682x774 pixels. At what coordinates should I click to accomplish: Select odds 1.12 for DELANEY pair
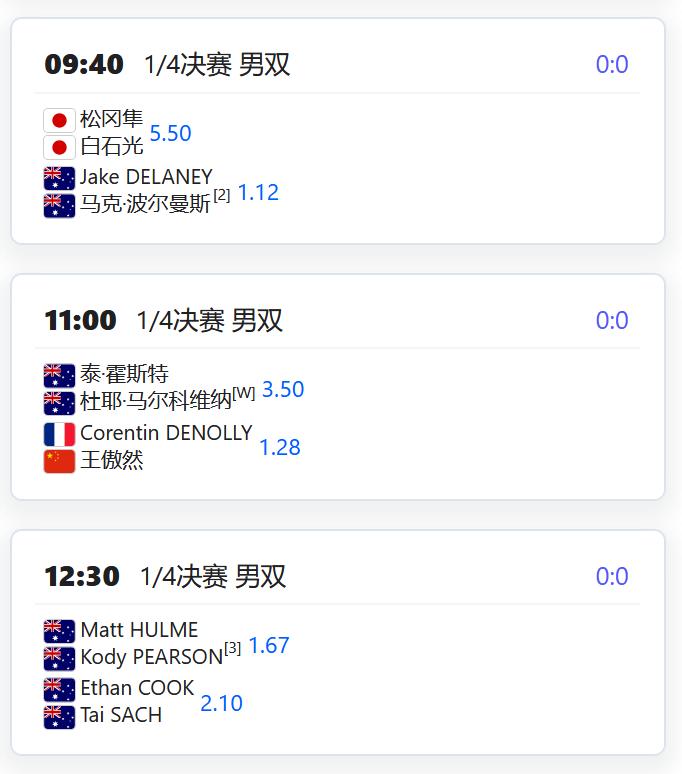(258, 192)
